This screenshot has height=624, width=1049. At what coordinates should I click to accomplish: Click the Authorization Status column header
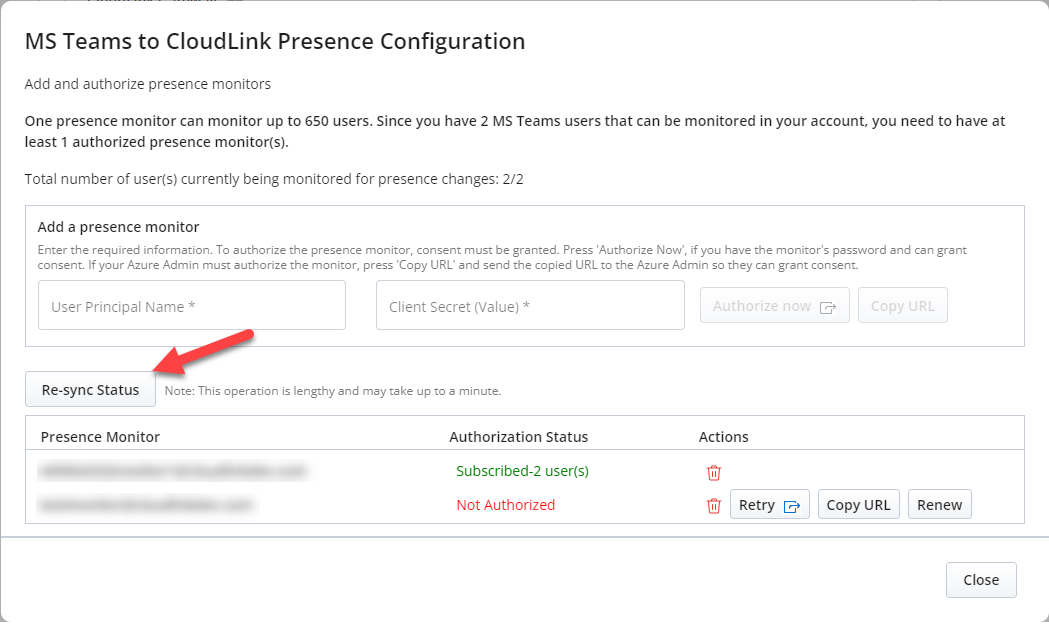tap(518, 437)
